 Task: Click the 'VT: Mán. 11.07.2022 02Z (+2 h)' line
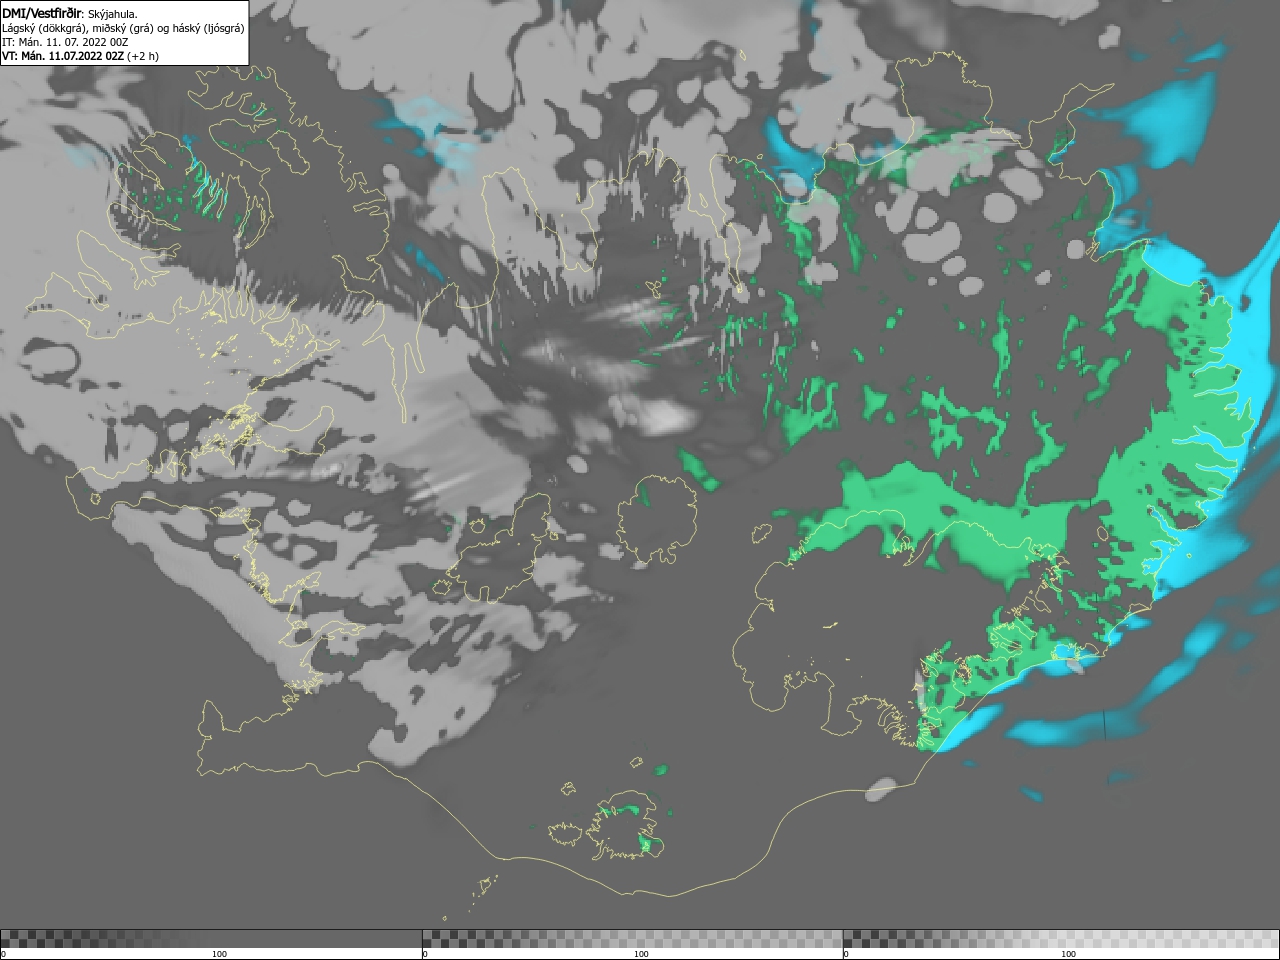pos(80,56)
